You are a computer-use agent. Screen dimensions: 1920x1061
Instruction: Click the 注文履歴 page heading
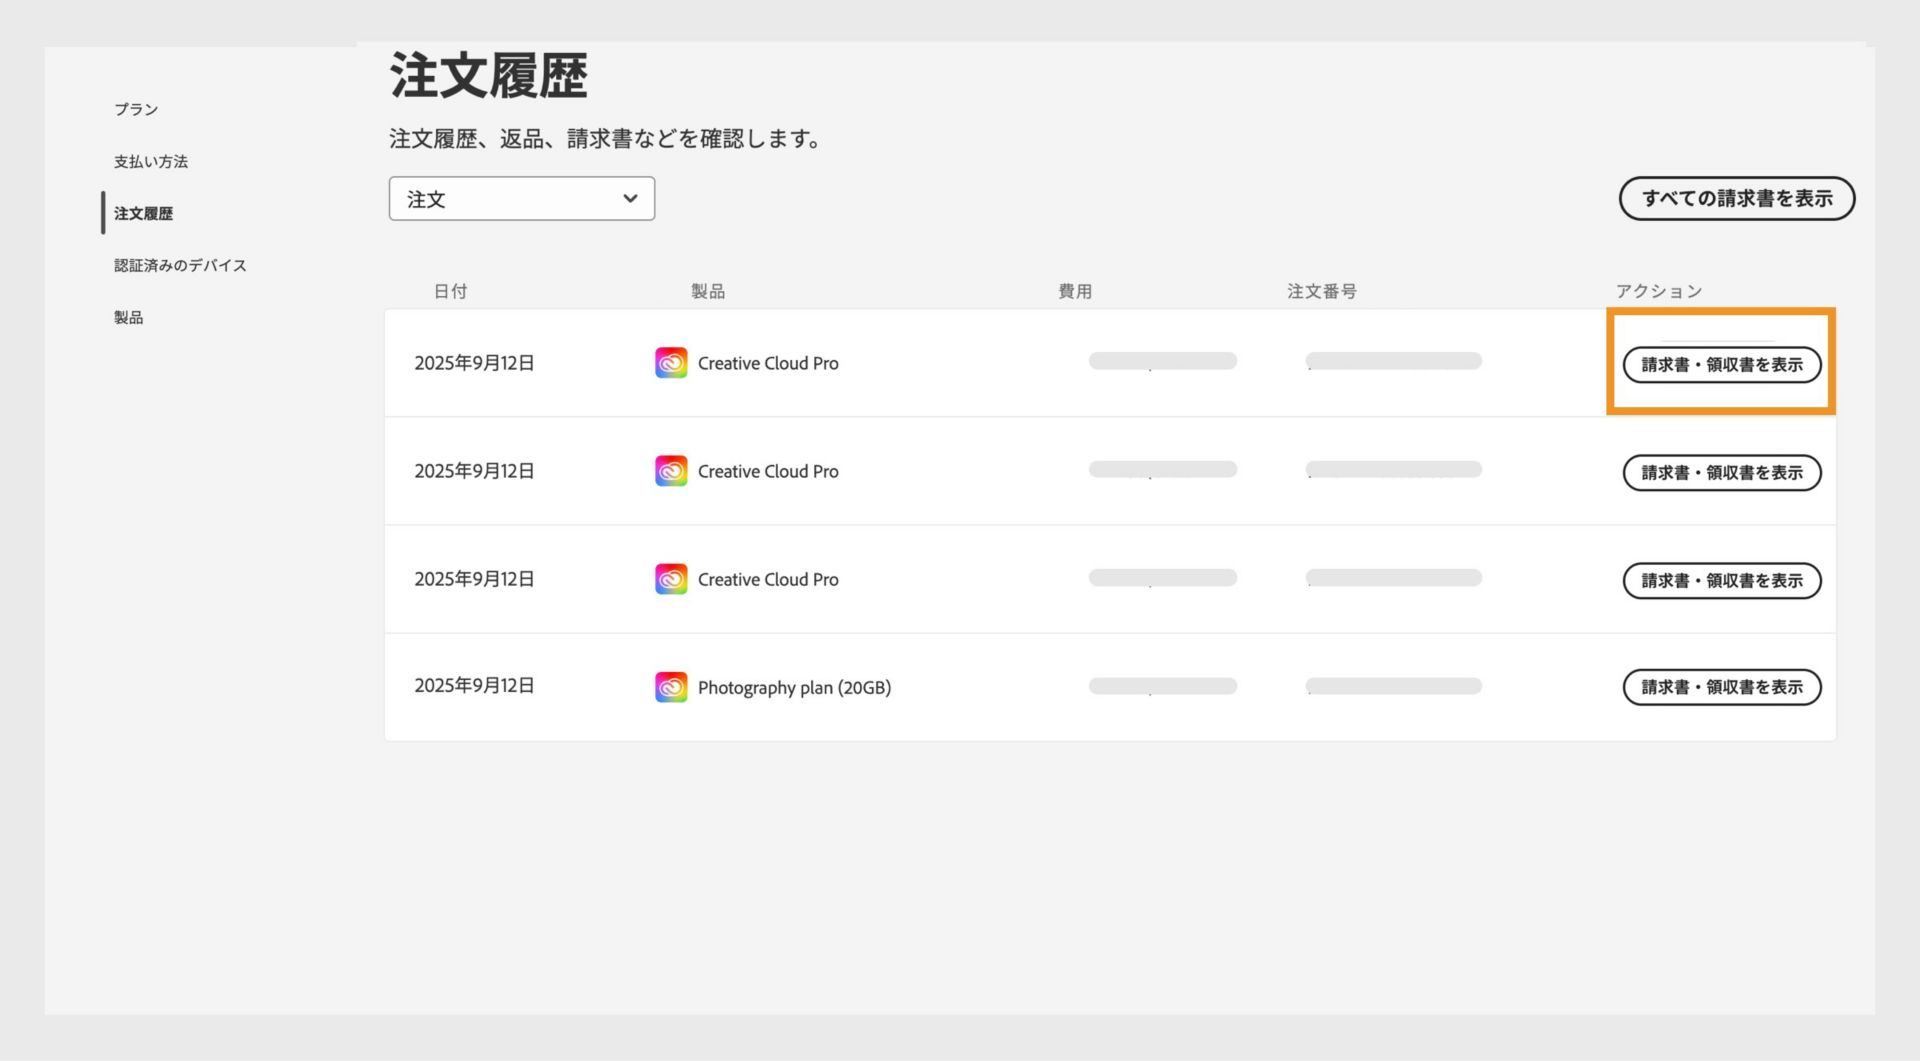click(x=488, y=76)
